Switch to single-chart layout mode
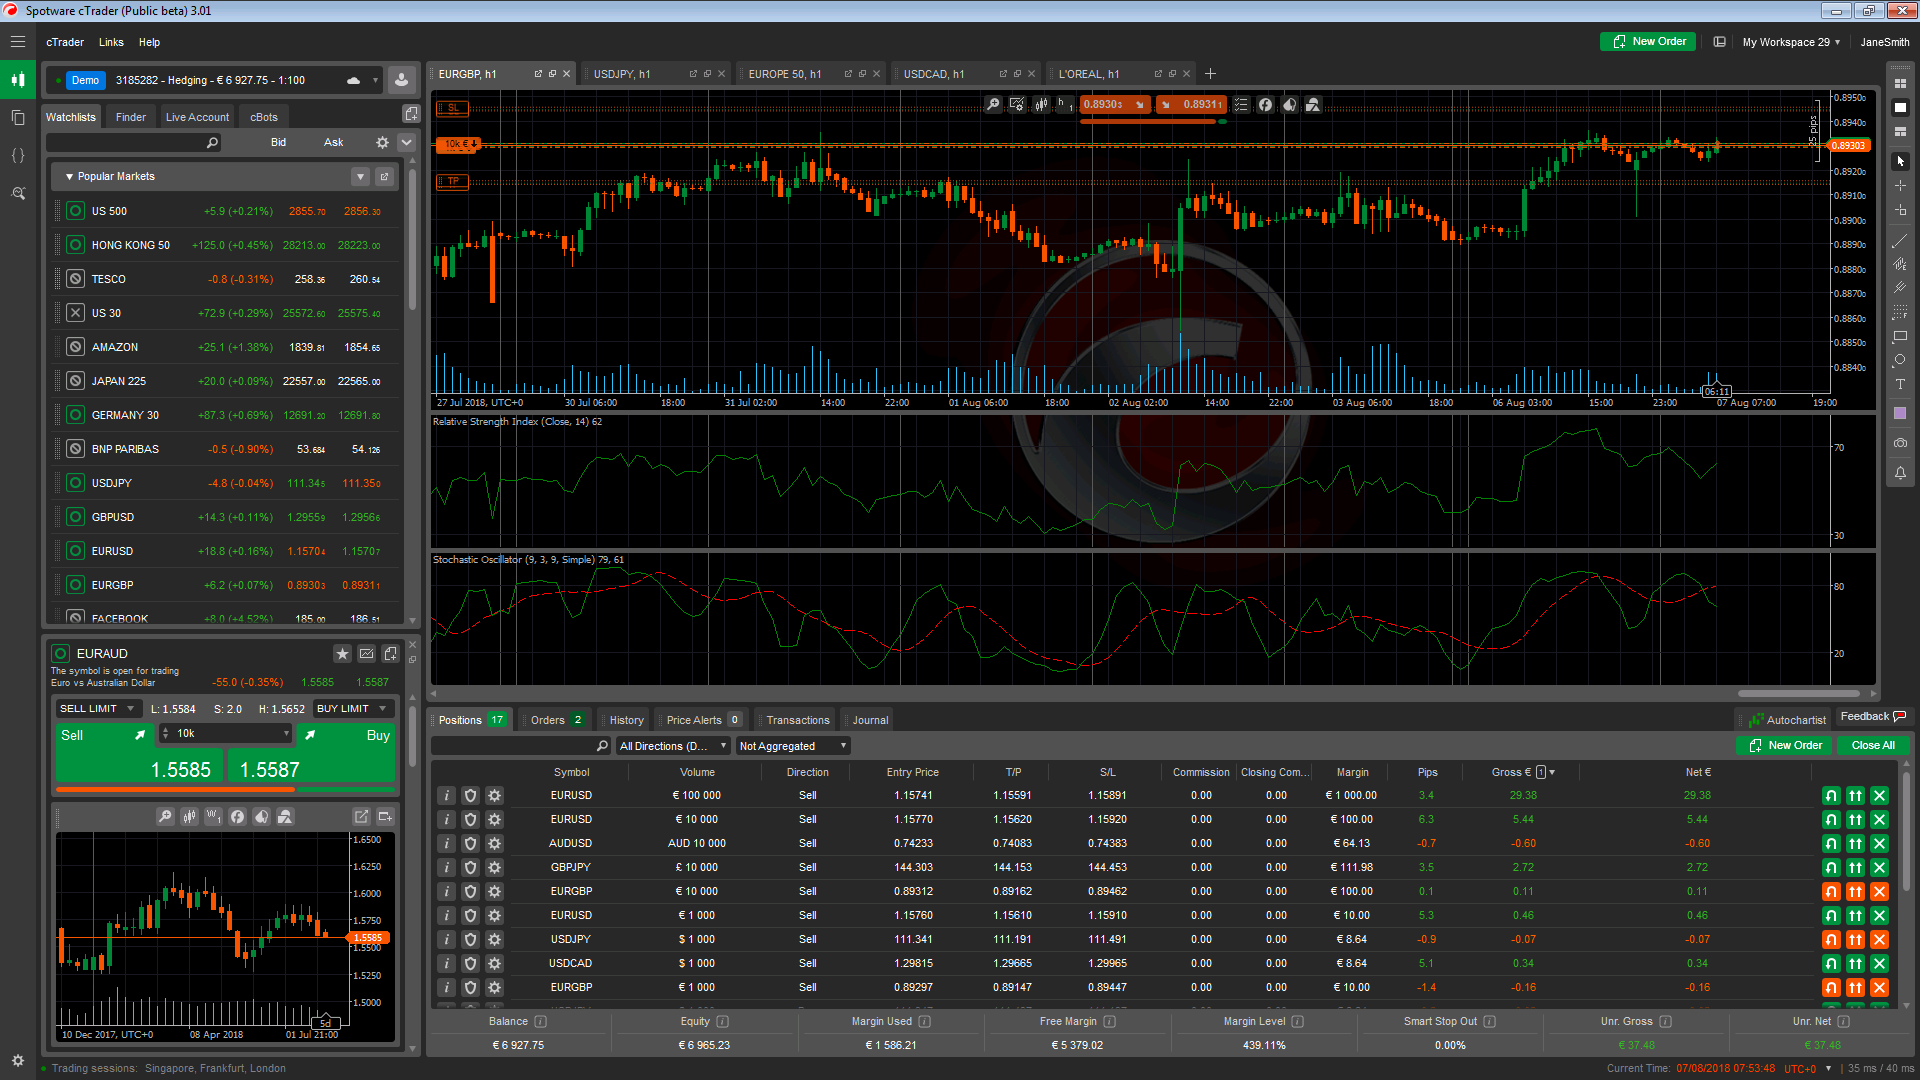 pyautogui.click(x=1900, y=107)
